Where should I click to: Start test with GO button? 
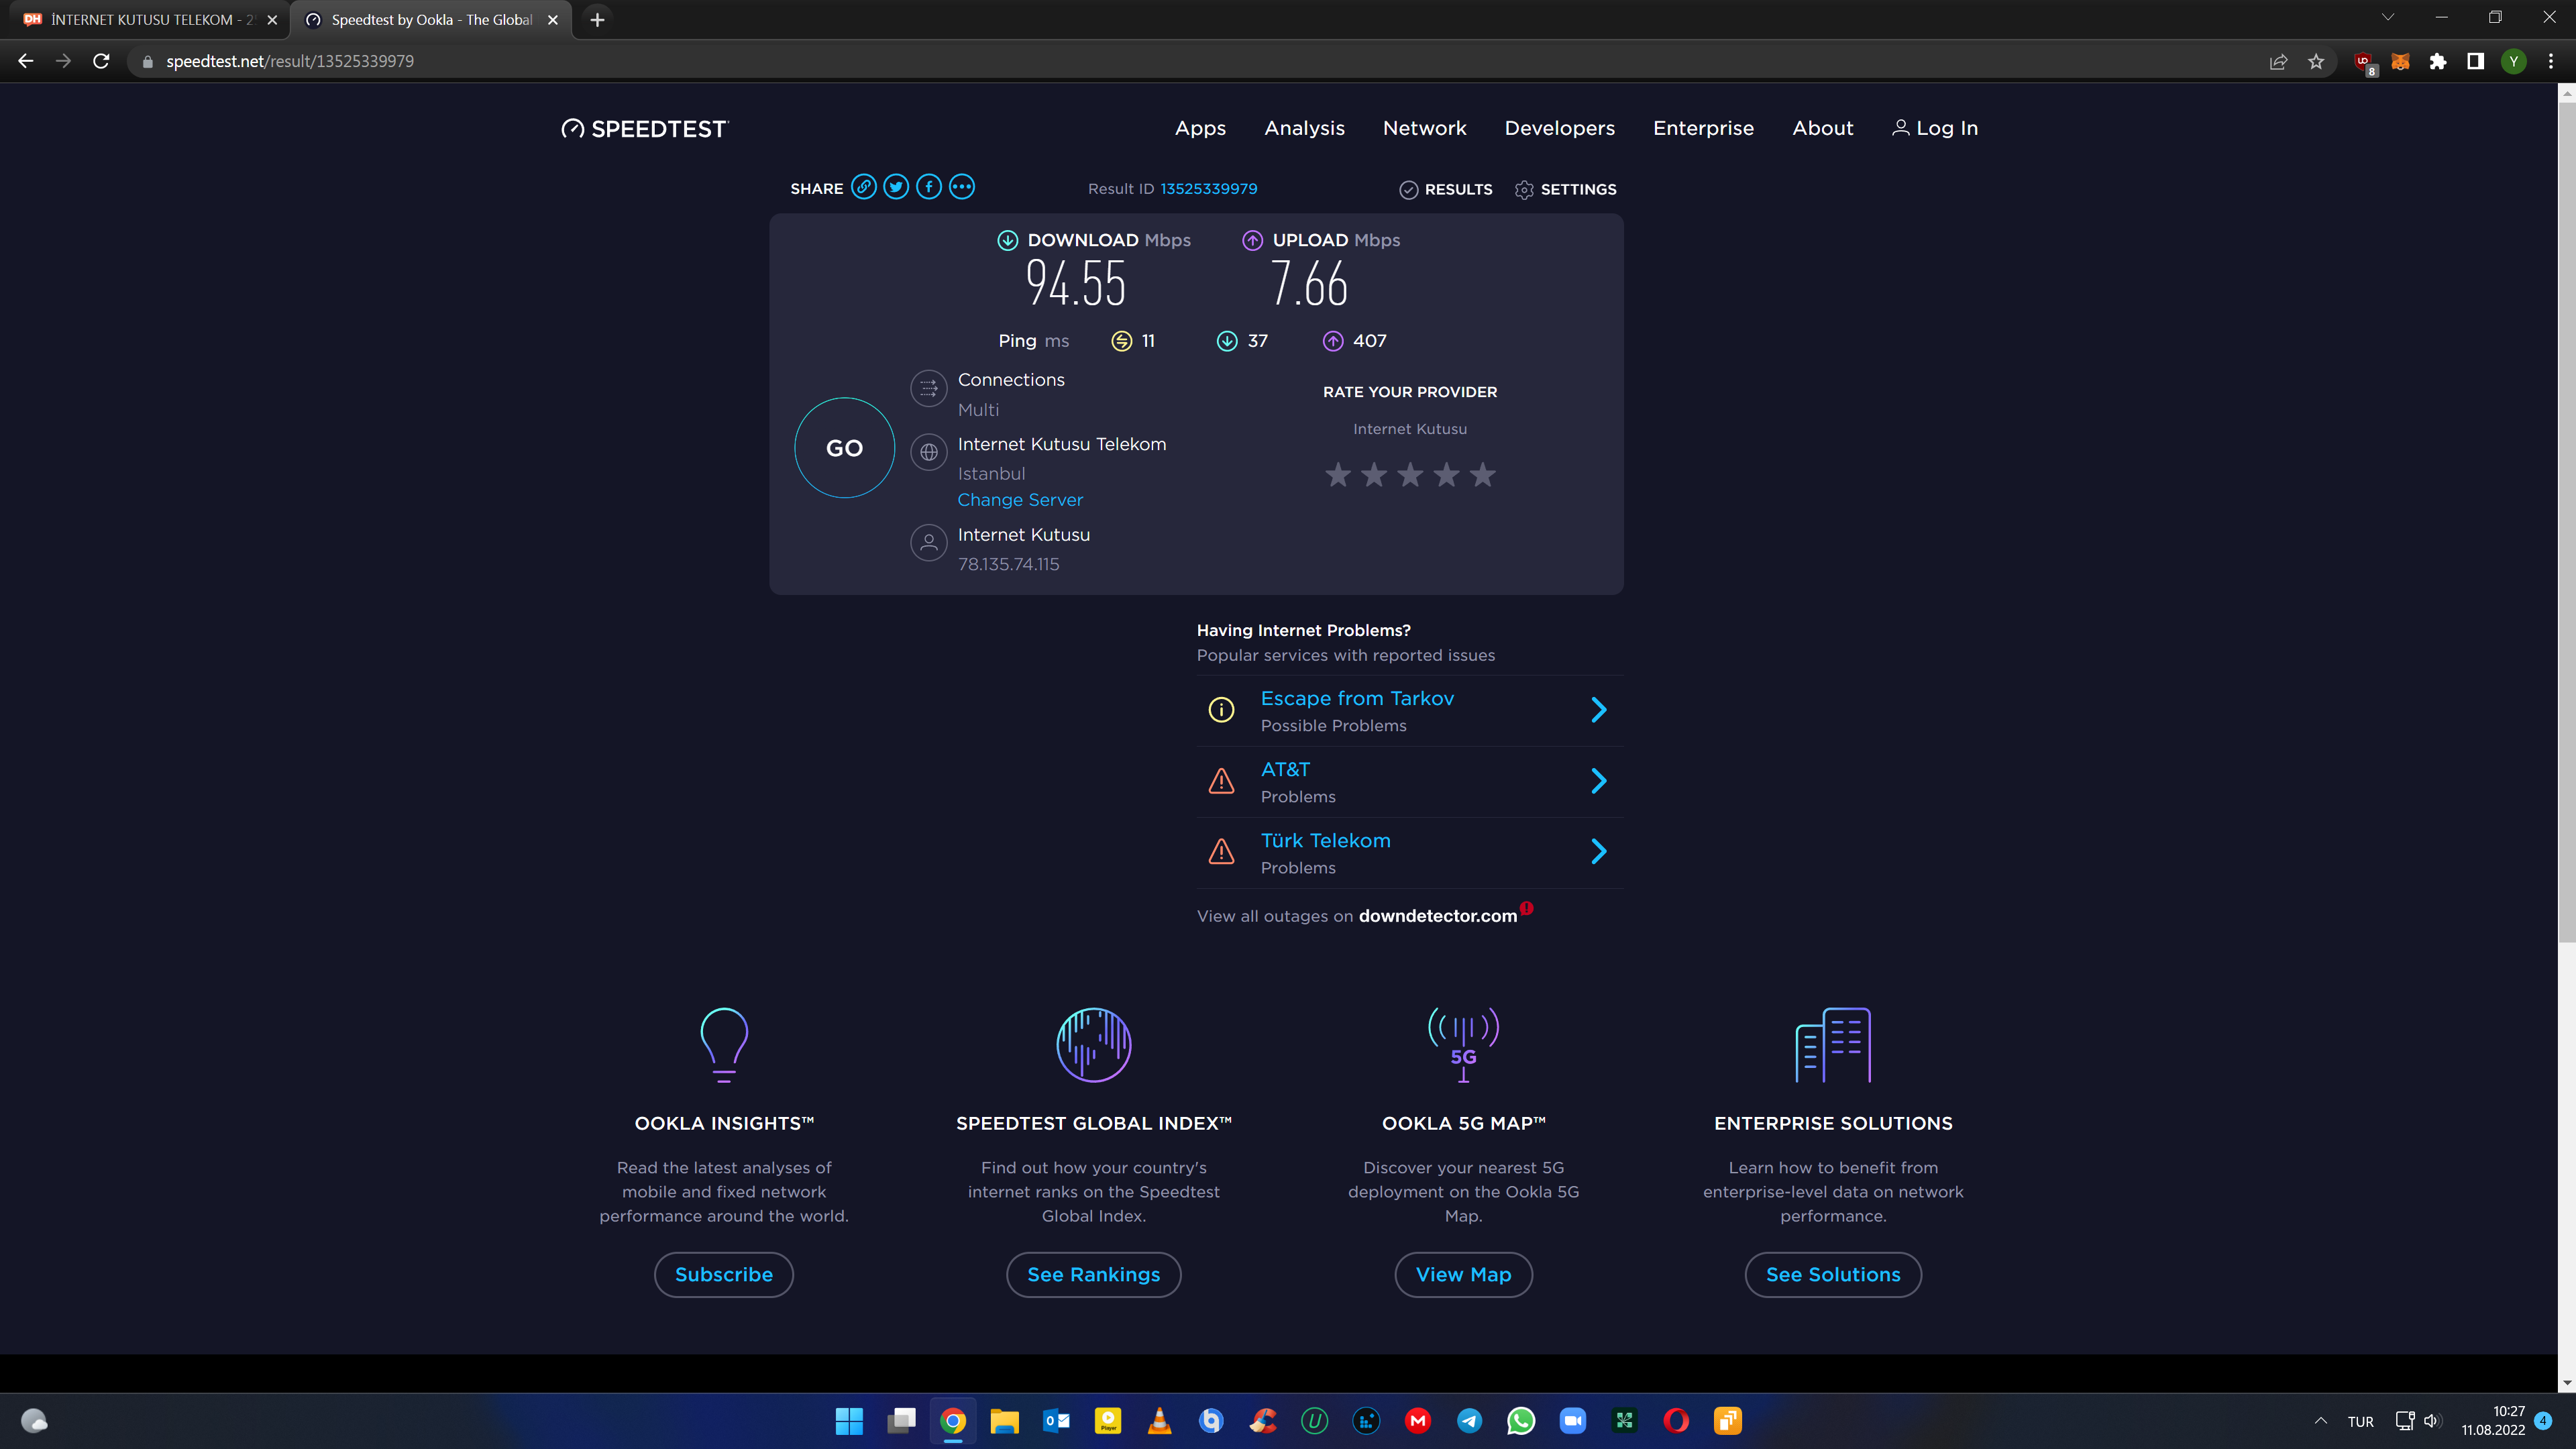pyautogui.click(x=844, y=448)
